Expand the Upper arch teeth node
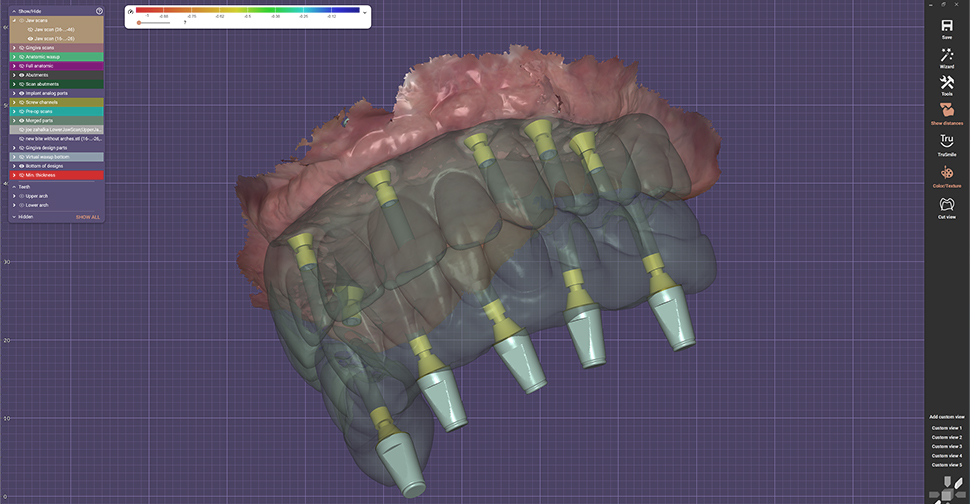The image size is (970, 504). tap(14, 196)
